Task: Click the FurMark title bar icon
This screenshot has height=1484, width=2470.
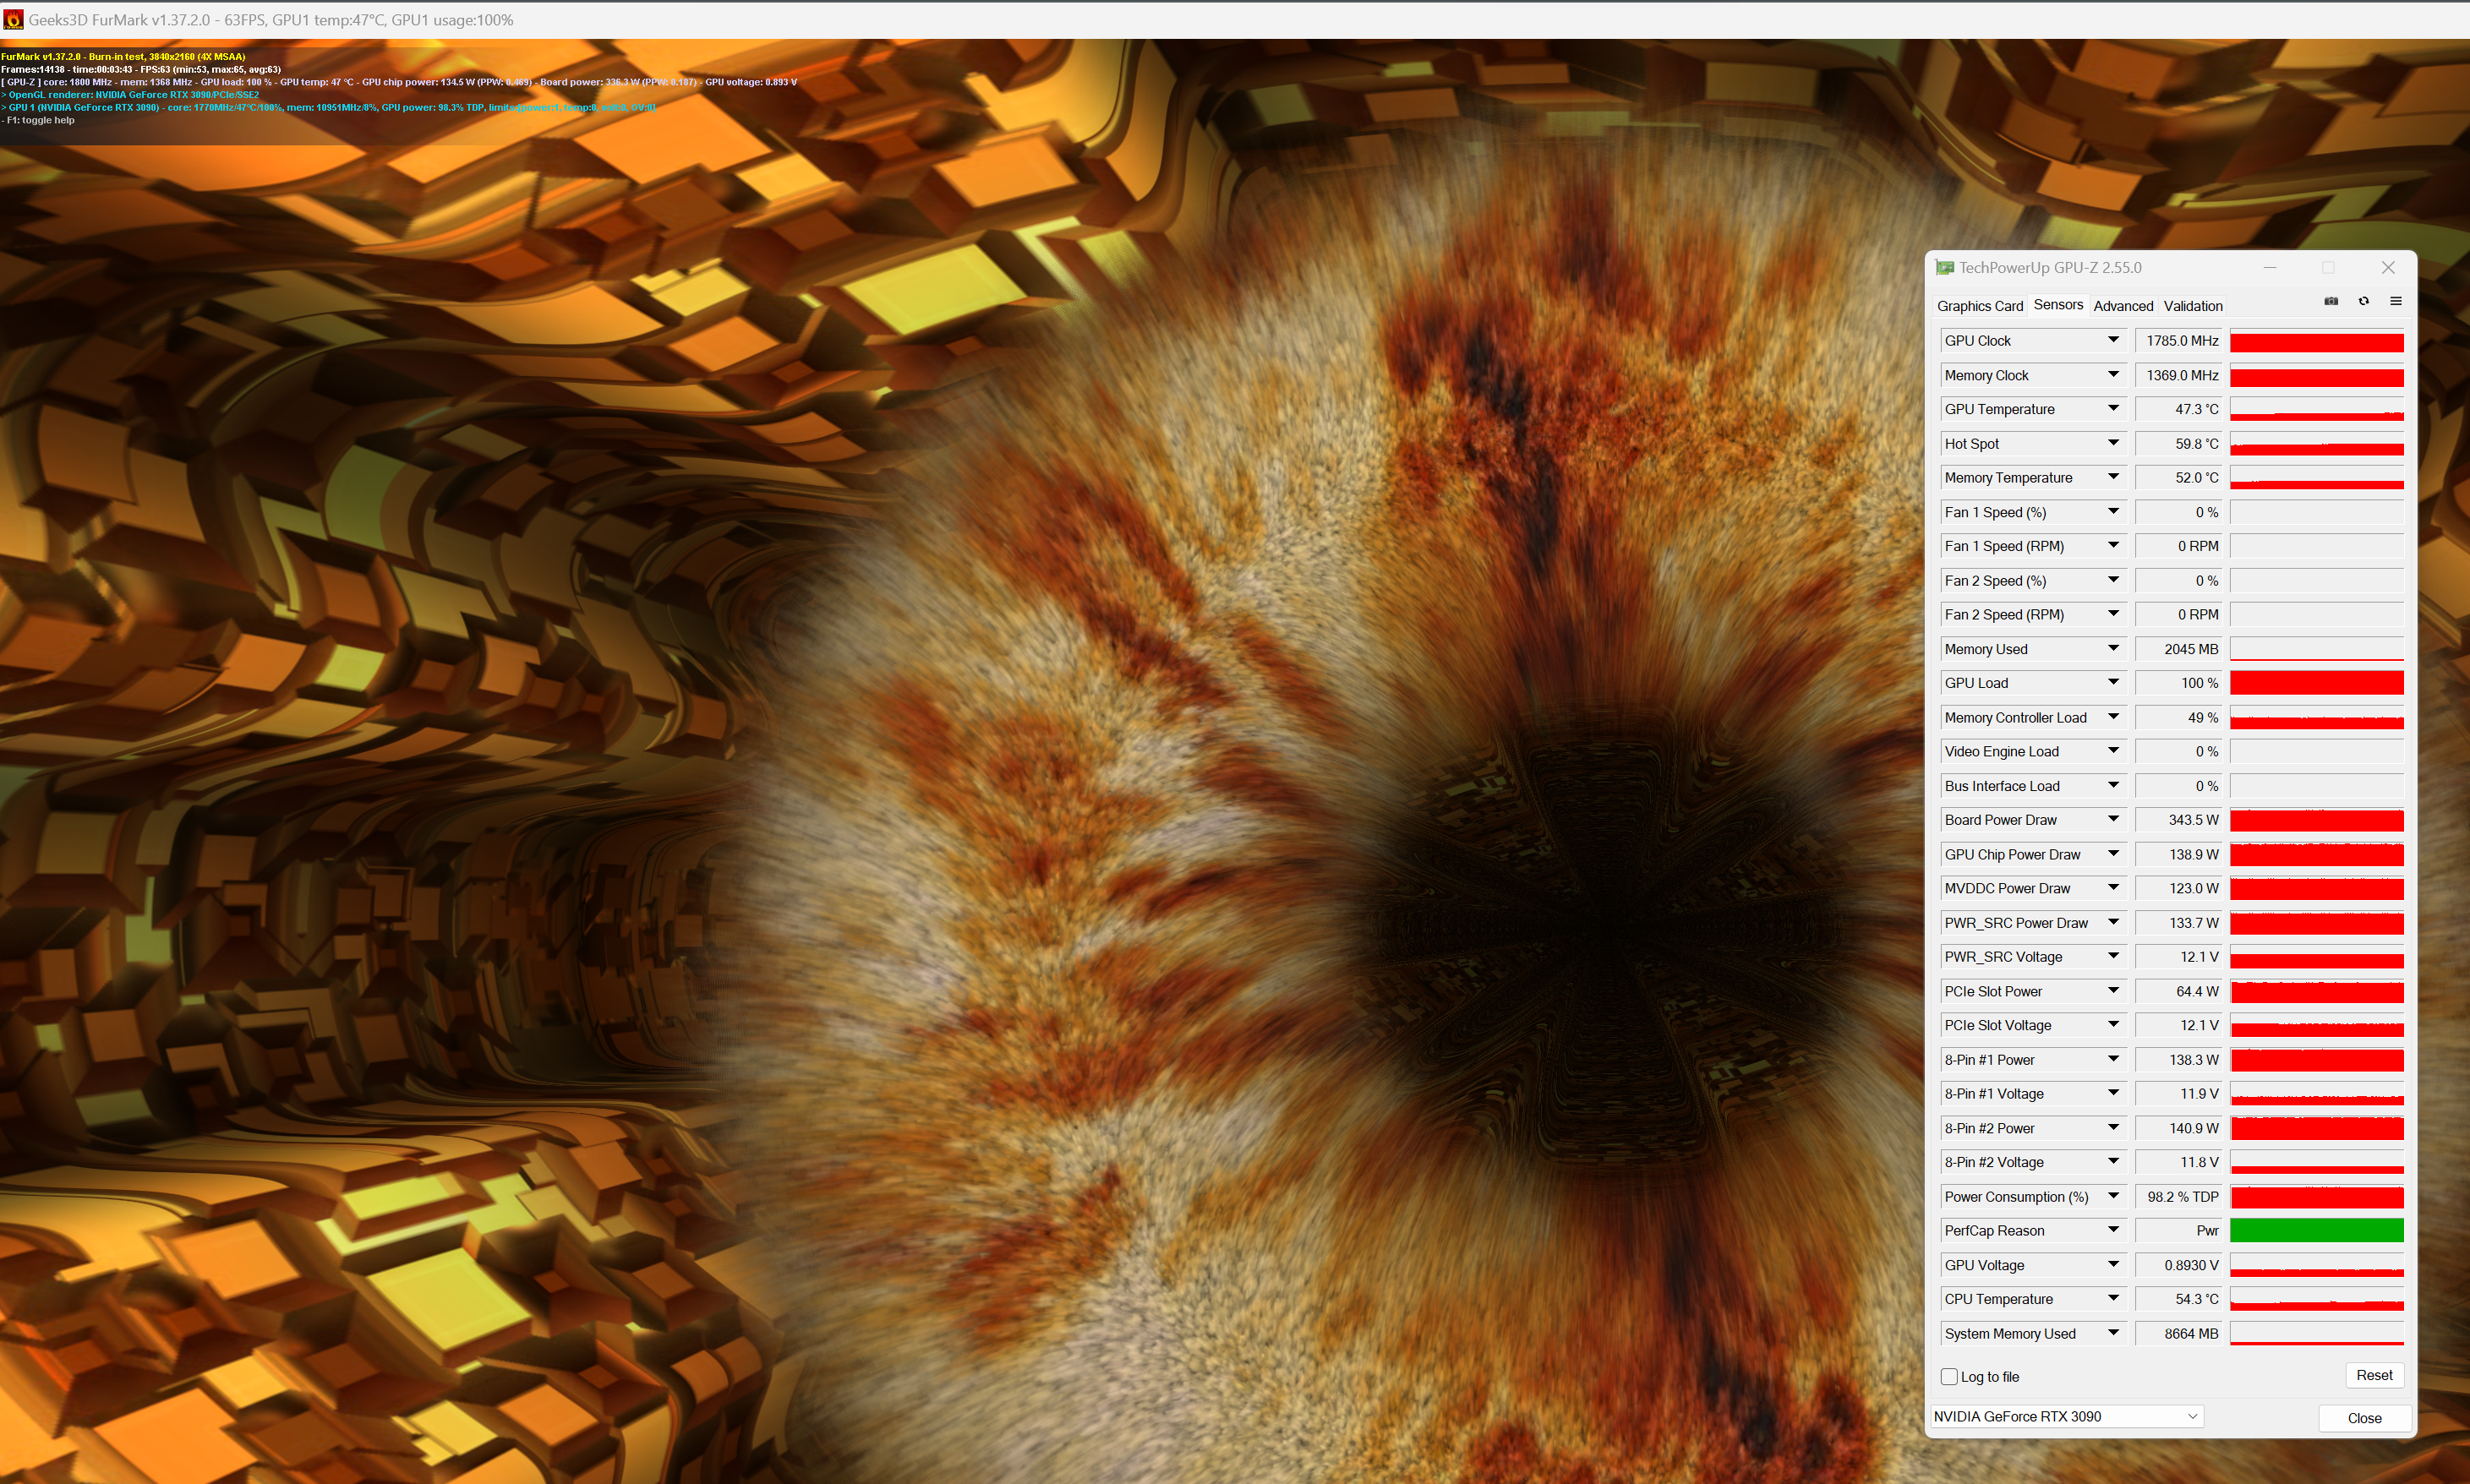Action: pyautogui.click(x=13, y=19)
